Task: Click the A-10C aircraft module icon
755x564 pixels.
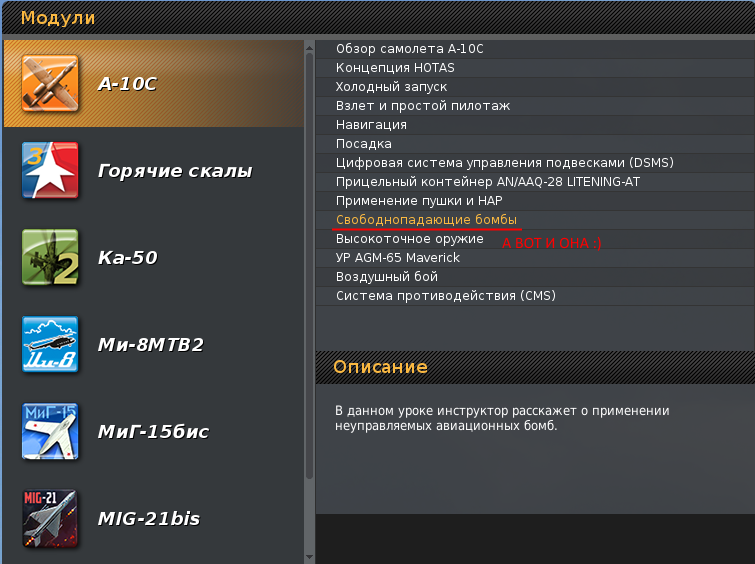Action: [x=50, y=84]
